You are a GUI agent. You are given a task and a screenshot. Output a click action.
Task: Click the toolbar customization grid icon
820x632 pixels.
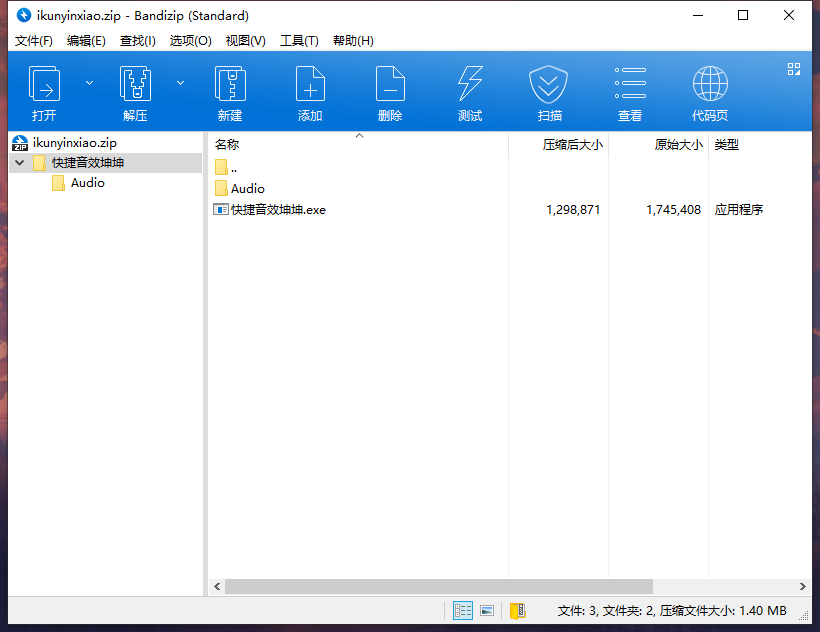[794, 69]
